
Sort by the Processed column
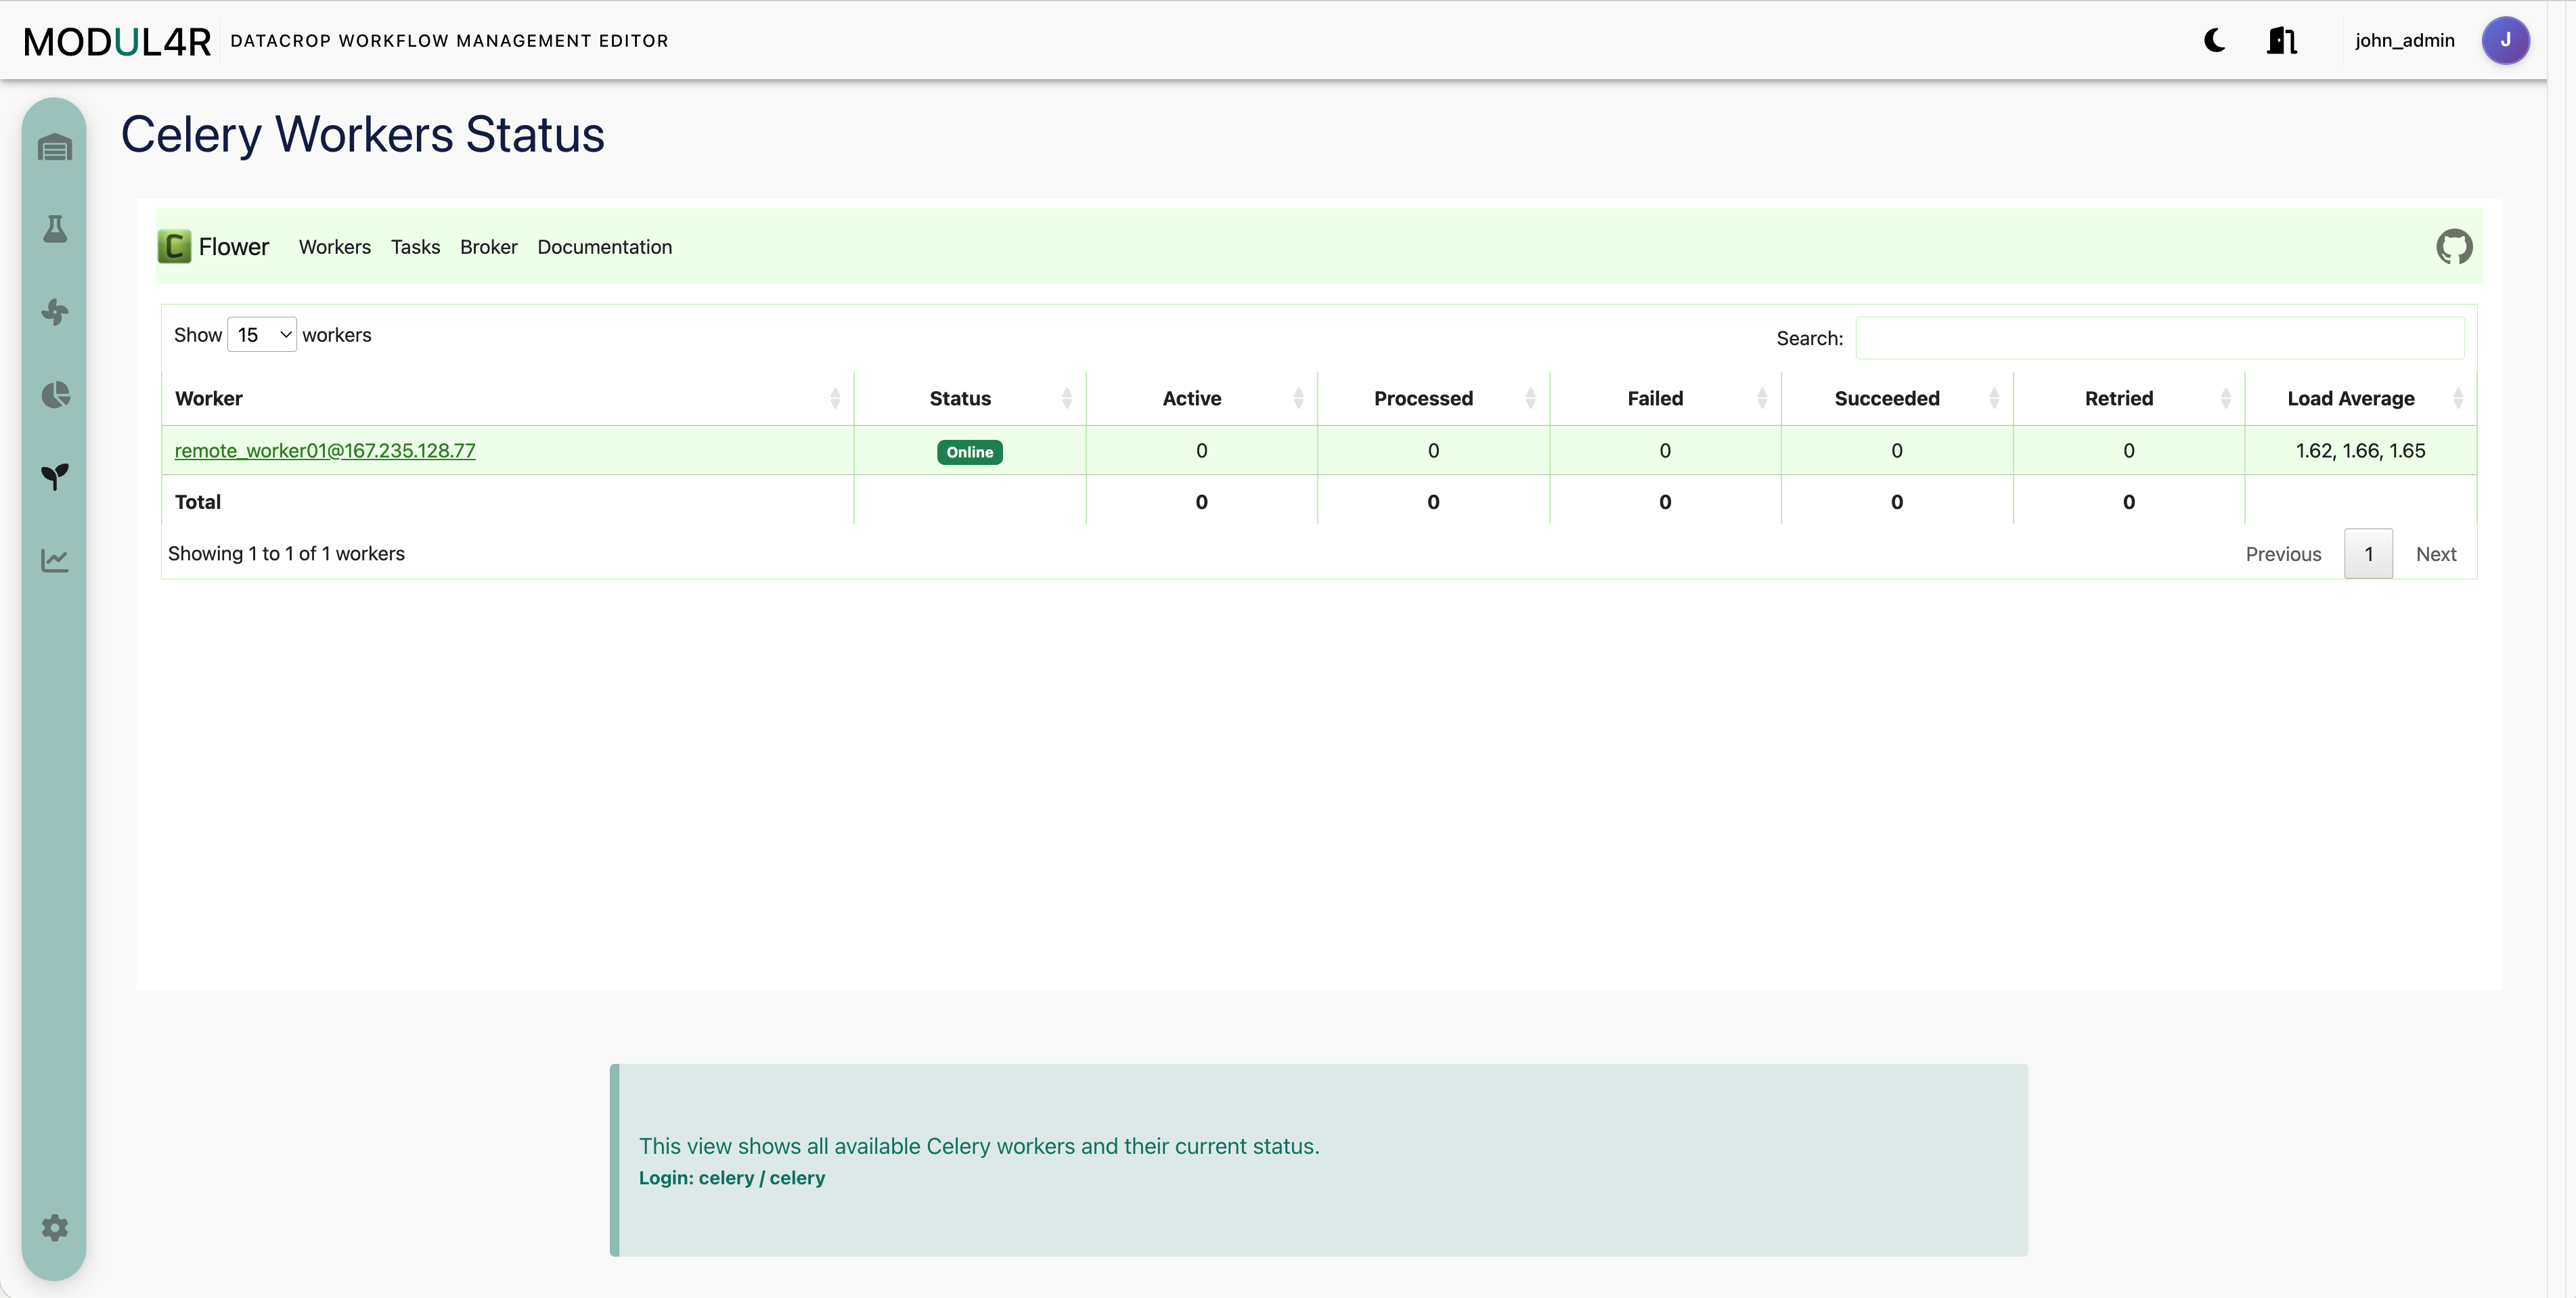coord(1433,398)
